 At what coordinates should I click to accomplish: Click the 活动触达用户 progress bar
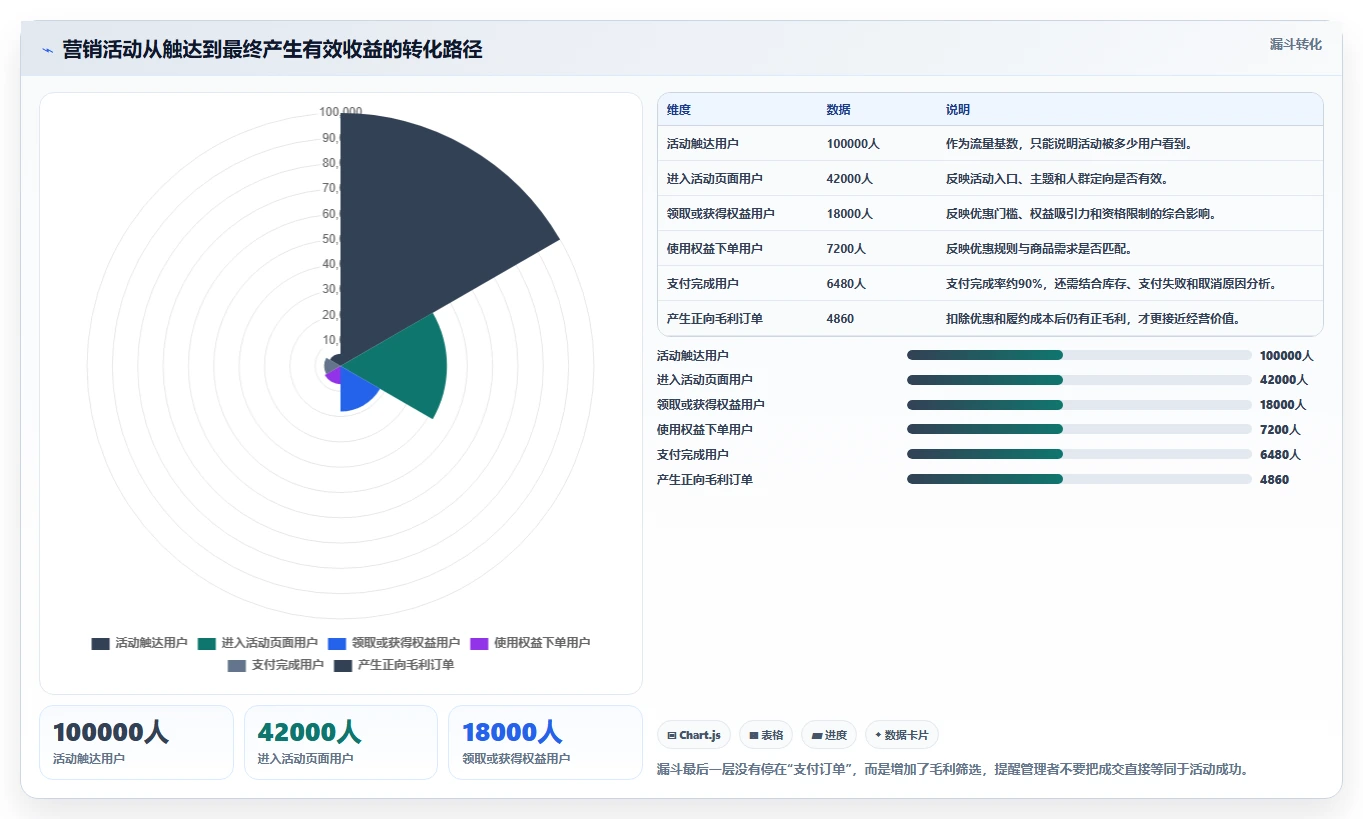click(x=1079, y=355)
